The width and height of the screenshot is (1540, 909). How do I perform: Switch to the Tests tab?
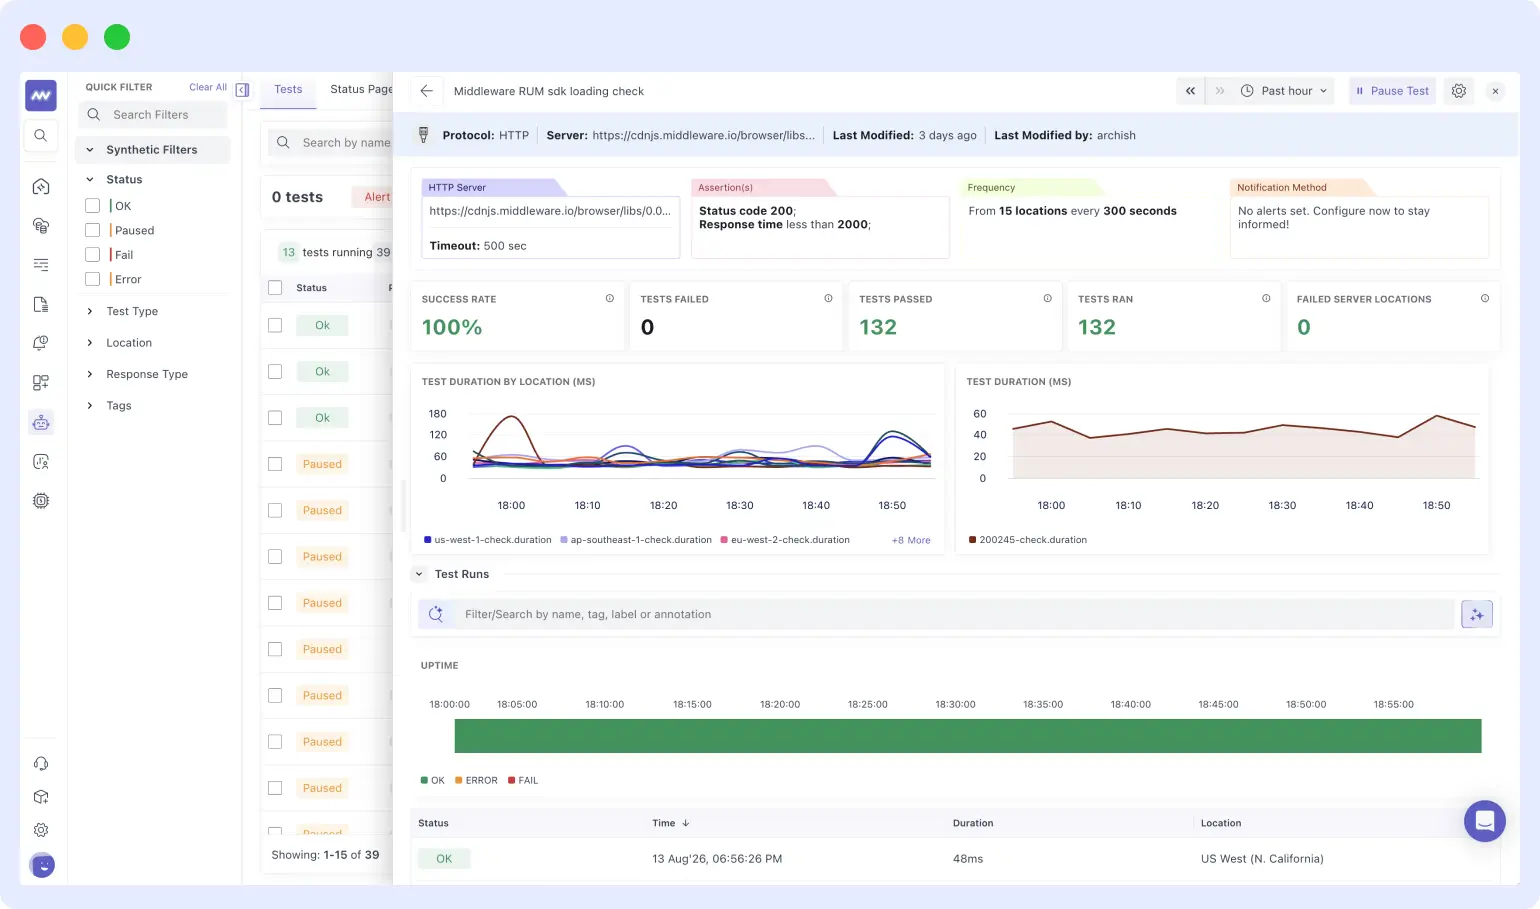pyautogui.click(x=288, y=89)
